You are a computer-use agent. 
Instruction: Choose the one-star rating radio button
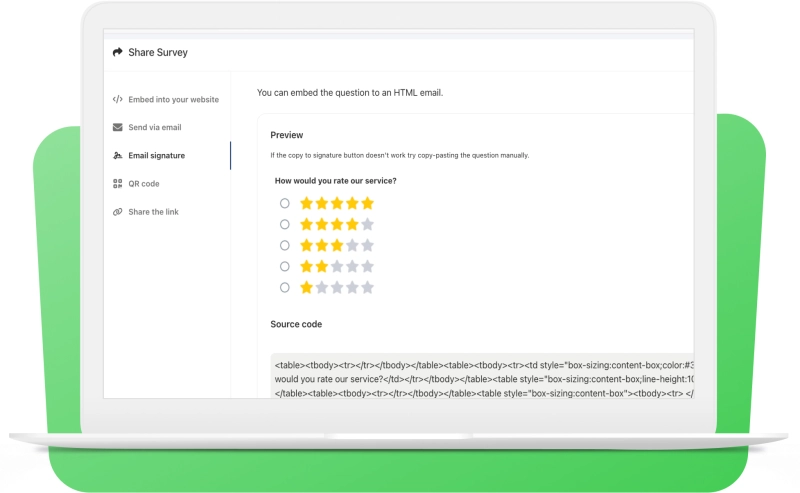(x=285, y=287)
